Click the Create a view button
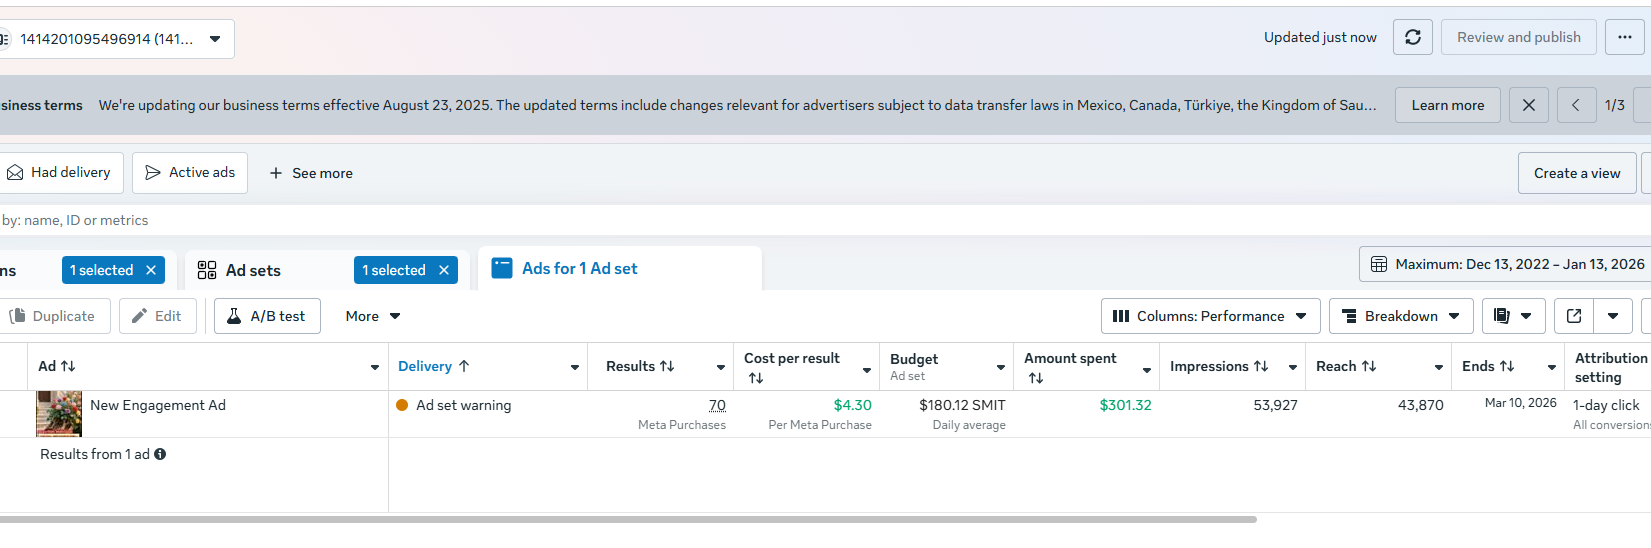1651x548 pixels. [x=1576, y=173]
